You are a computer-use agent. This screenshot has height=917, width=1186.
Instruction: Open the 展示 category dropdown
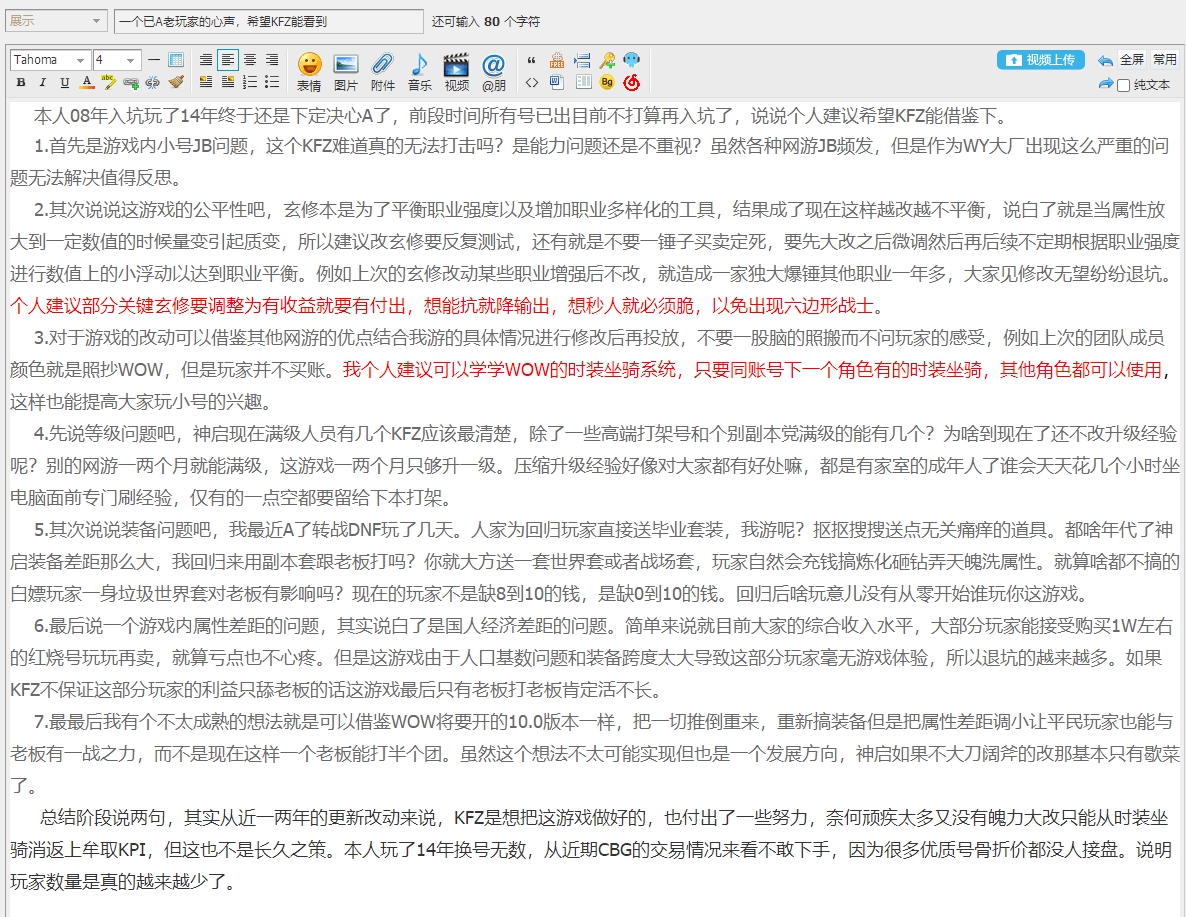(55, 20)
